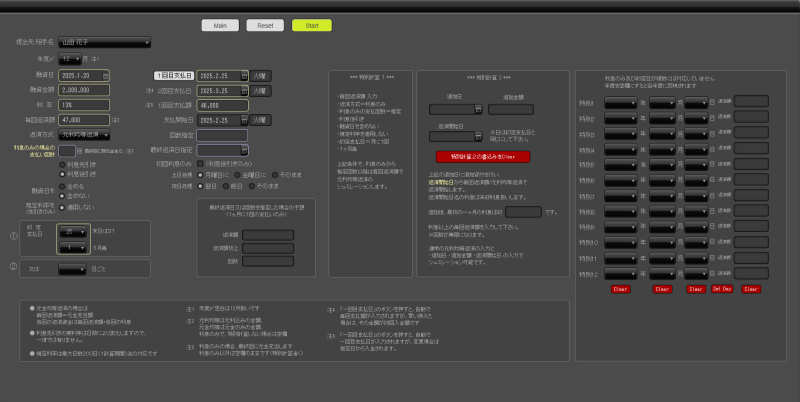The width and height of the screenshot is (800, 402).
Task: Open the calendar icon beside 2回目支払日 date
Action: coord(244,91)
